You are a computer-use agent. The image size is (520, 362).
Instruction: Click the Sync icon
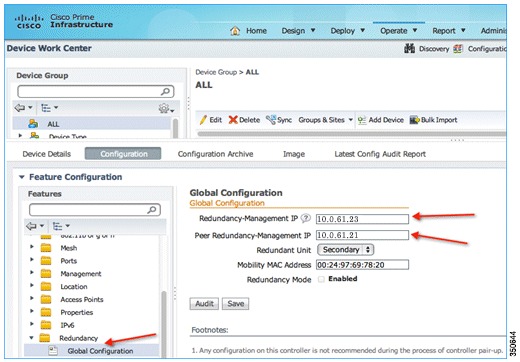tap(271, 120)
